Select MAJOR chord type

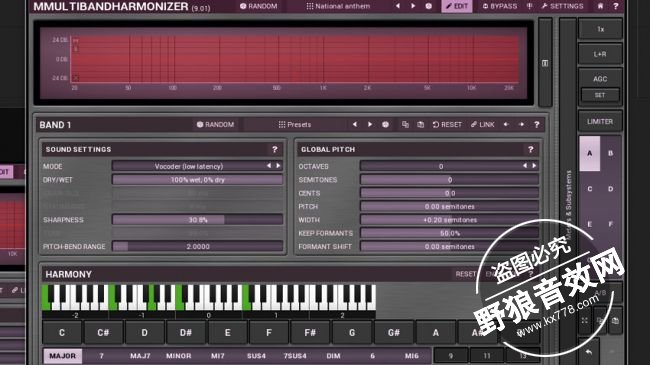pyautogui.click(x=63, y=356)
